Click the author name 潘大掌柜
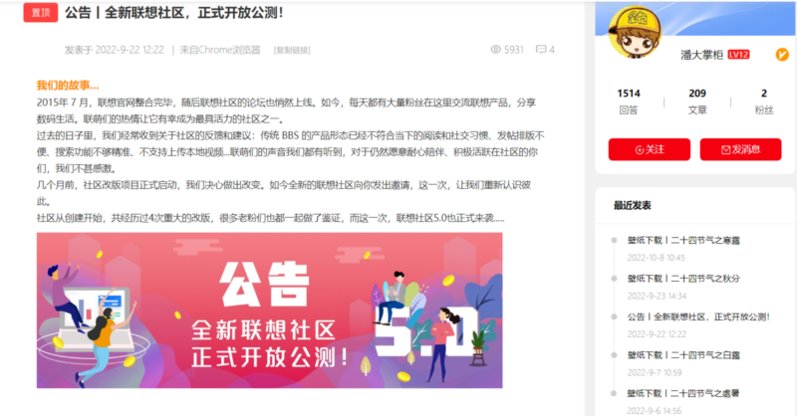This screenshot has width=797, height=416. pyautogui.click(x=701, y=55)
